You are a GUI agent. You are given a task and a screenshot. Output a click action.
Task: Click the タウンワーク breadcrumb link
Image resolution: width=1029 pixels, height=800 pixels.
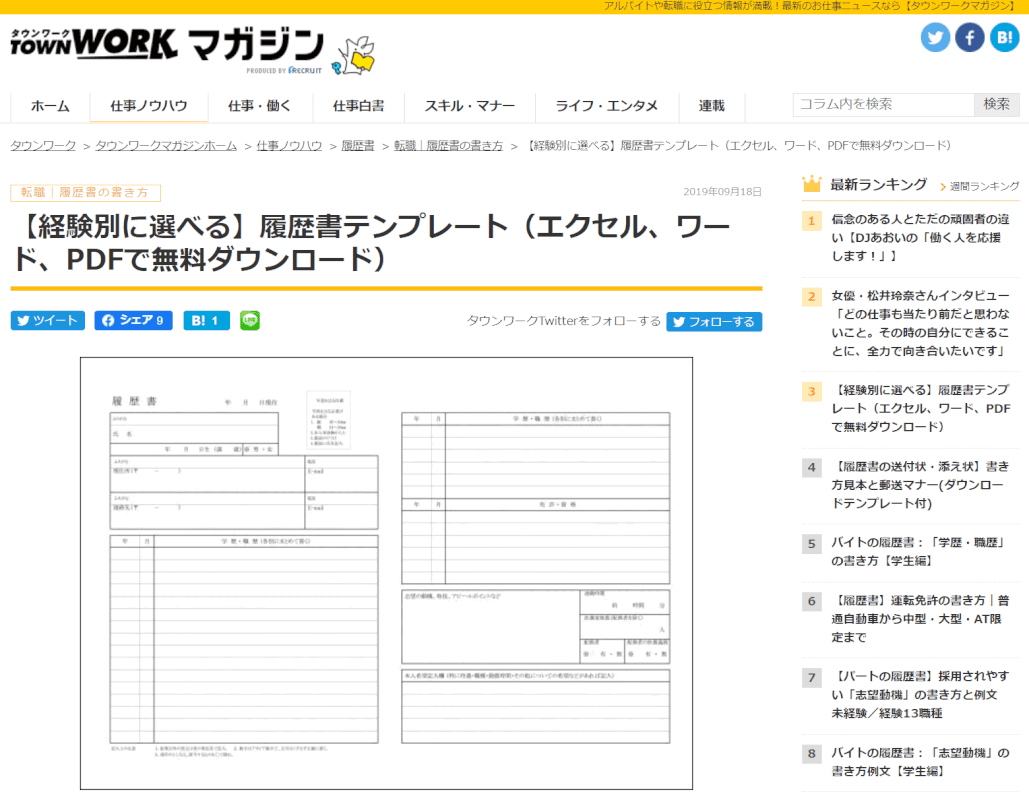(43, 146)
